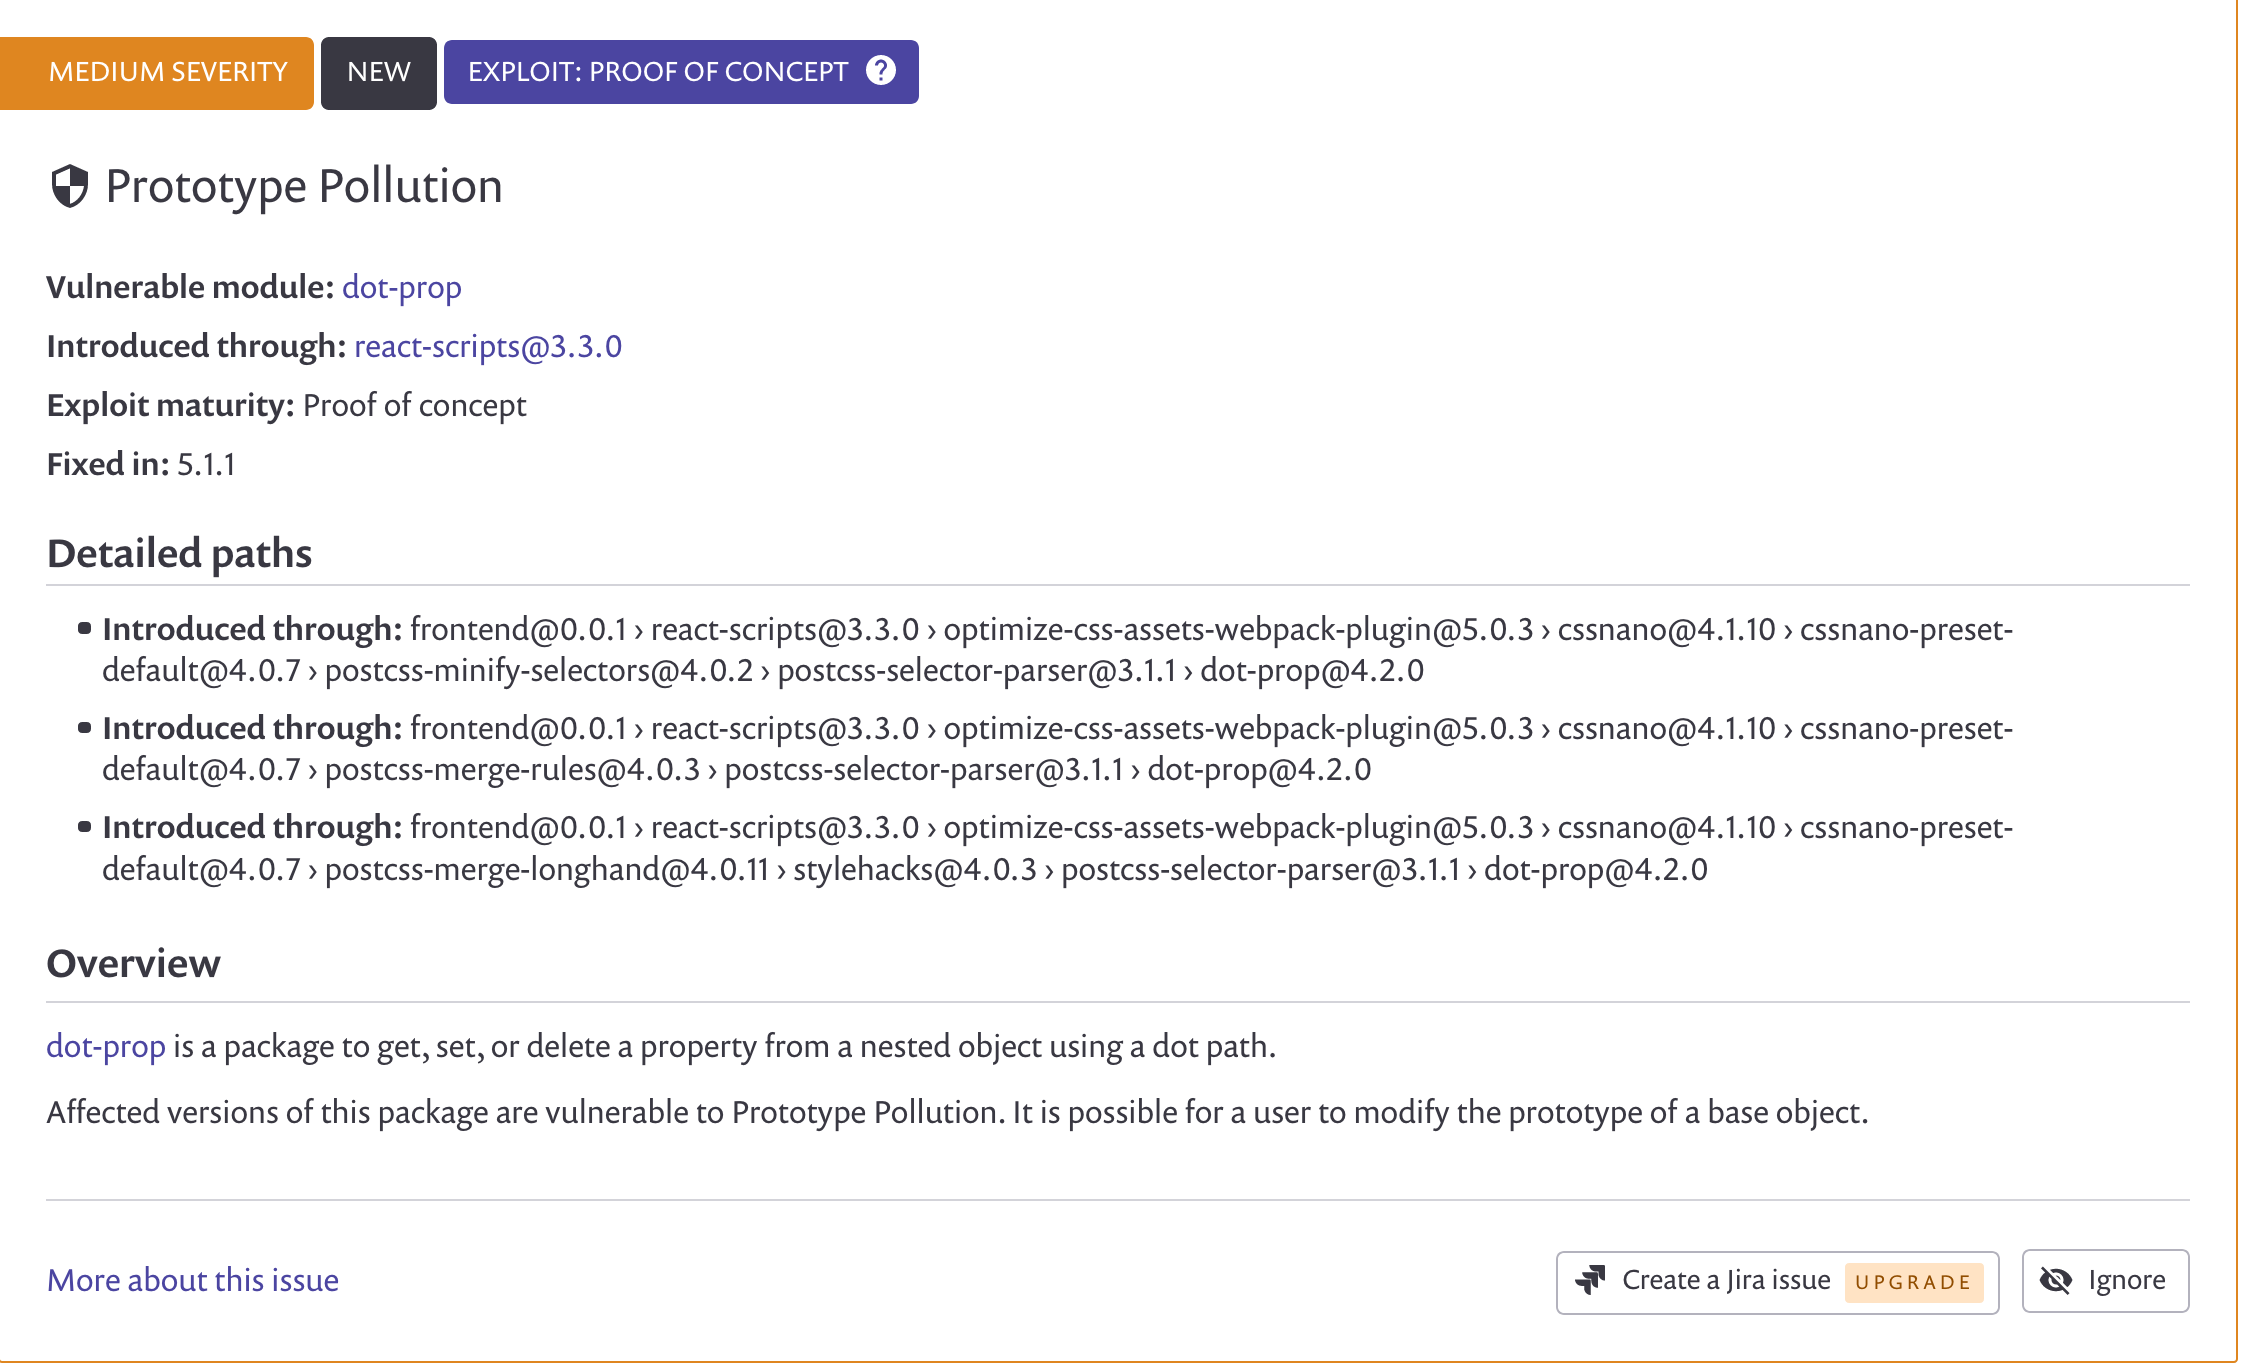Click the EXPLOIT: PROOF OF CONCEPT badge

tap(681, 72)
